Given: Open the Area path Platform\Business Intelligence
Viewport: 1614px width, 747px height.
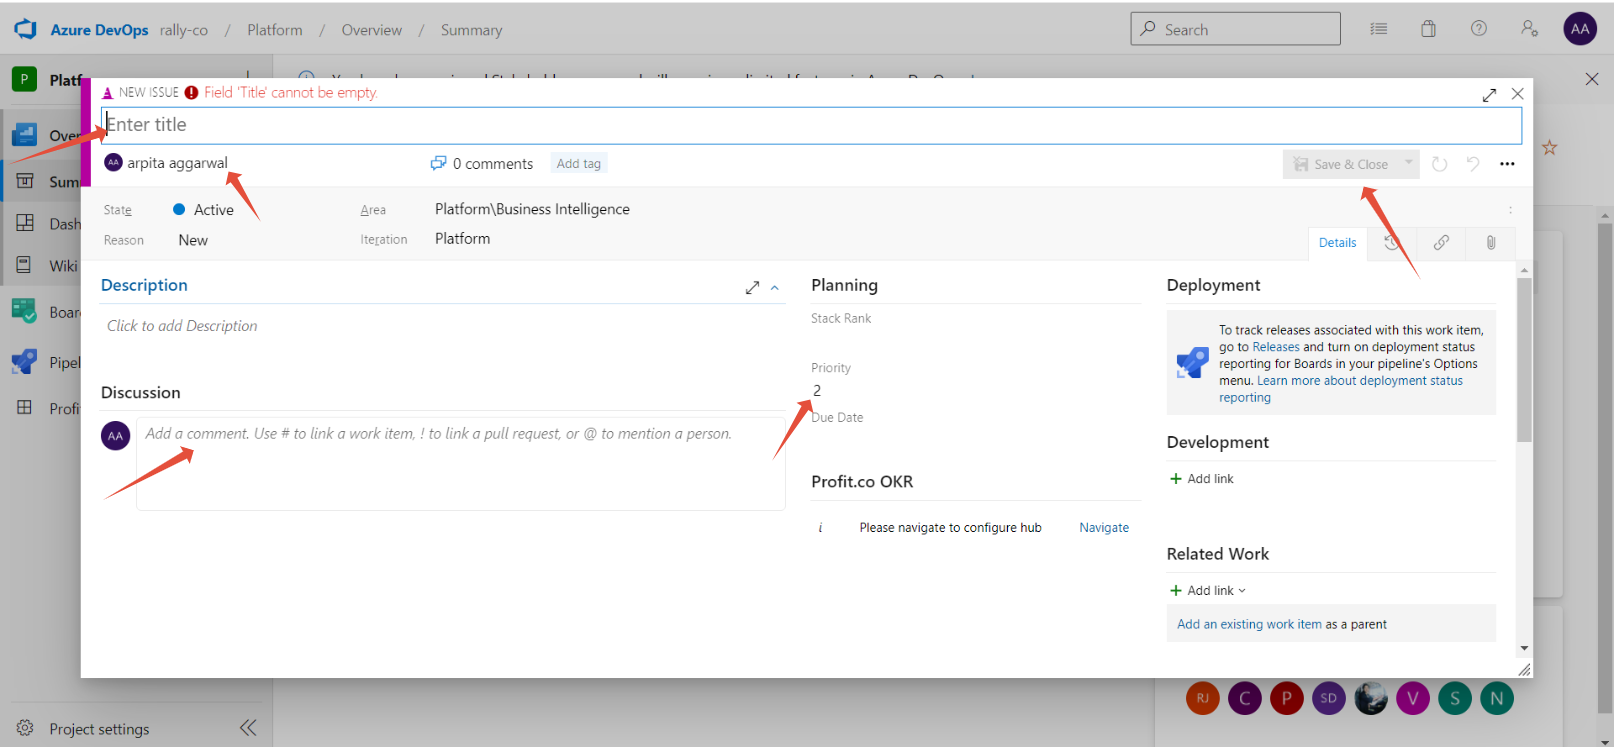Looking at the screenshot, I should coord(532,209).
